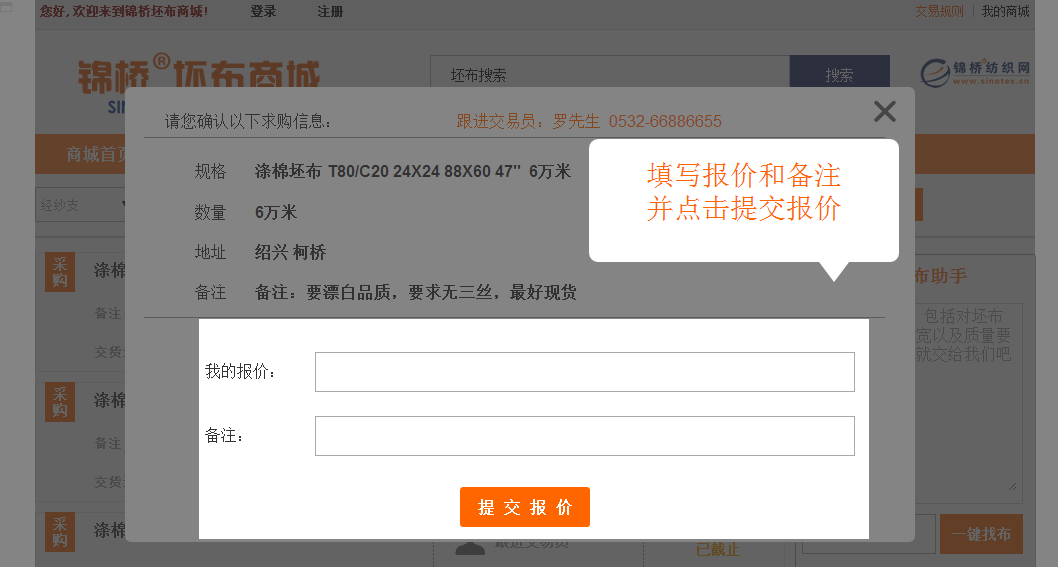The width and height of the screenshot is (1058, 567).
Task: Click the 已截止 status label
Action: [x=717, y=549]
